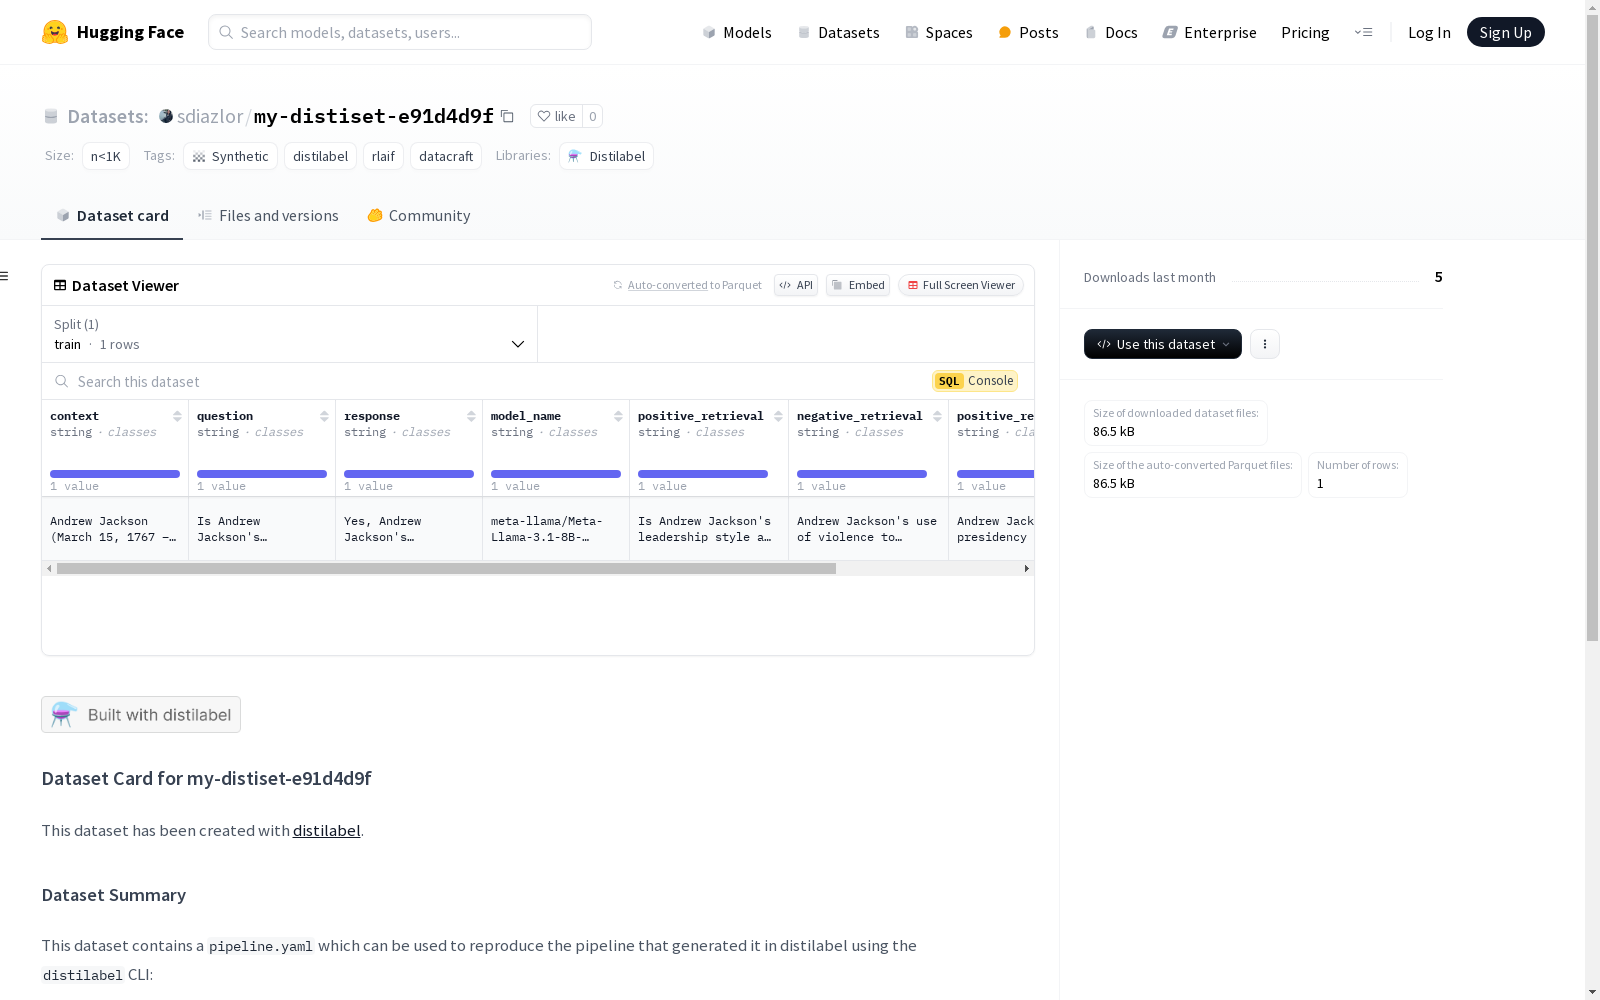This screenshot has height=1000, width=1600.
Task: Sort the model_name column
Action: tap(618, 416)
